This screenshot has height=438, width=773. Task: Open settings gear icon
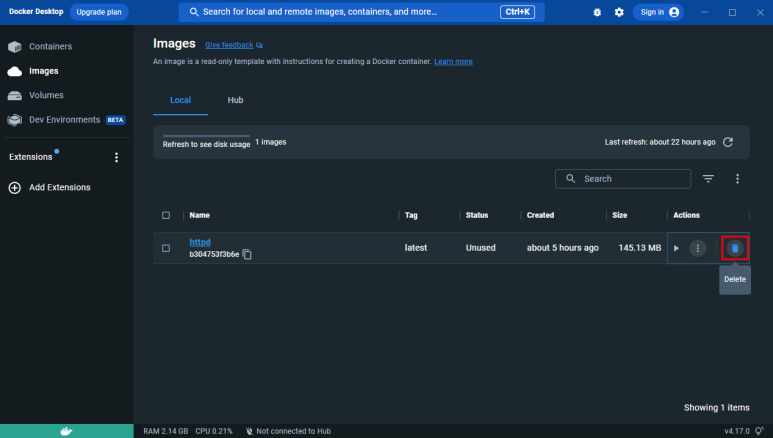pyautogui.click(x=619, y=12)
